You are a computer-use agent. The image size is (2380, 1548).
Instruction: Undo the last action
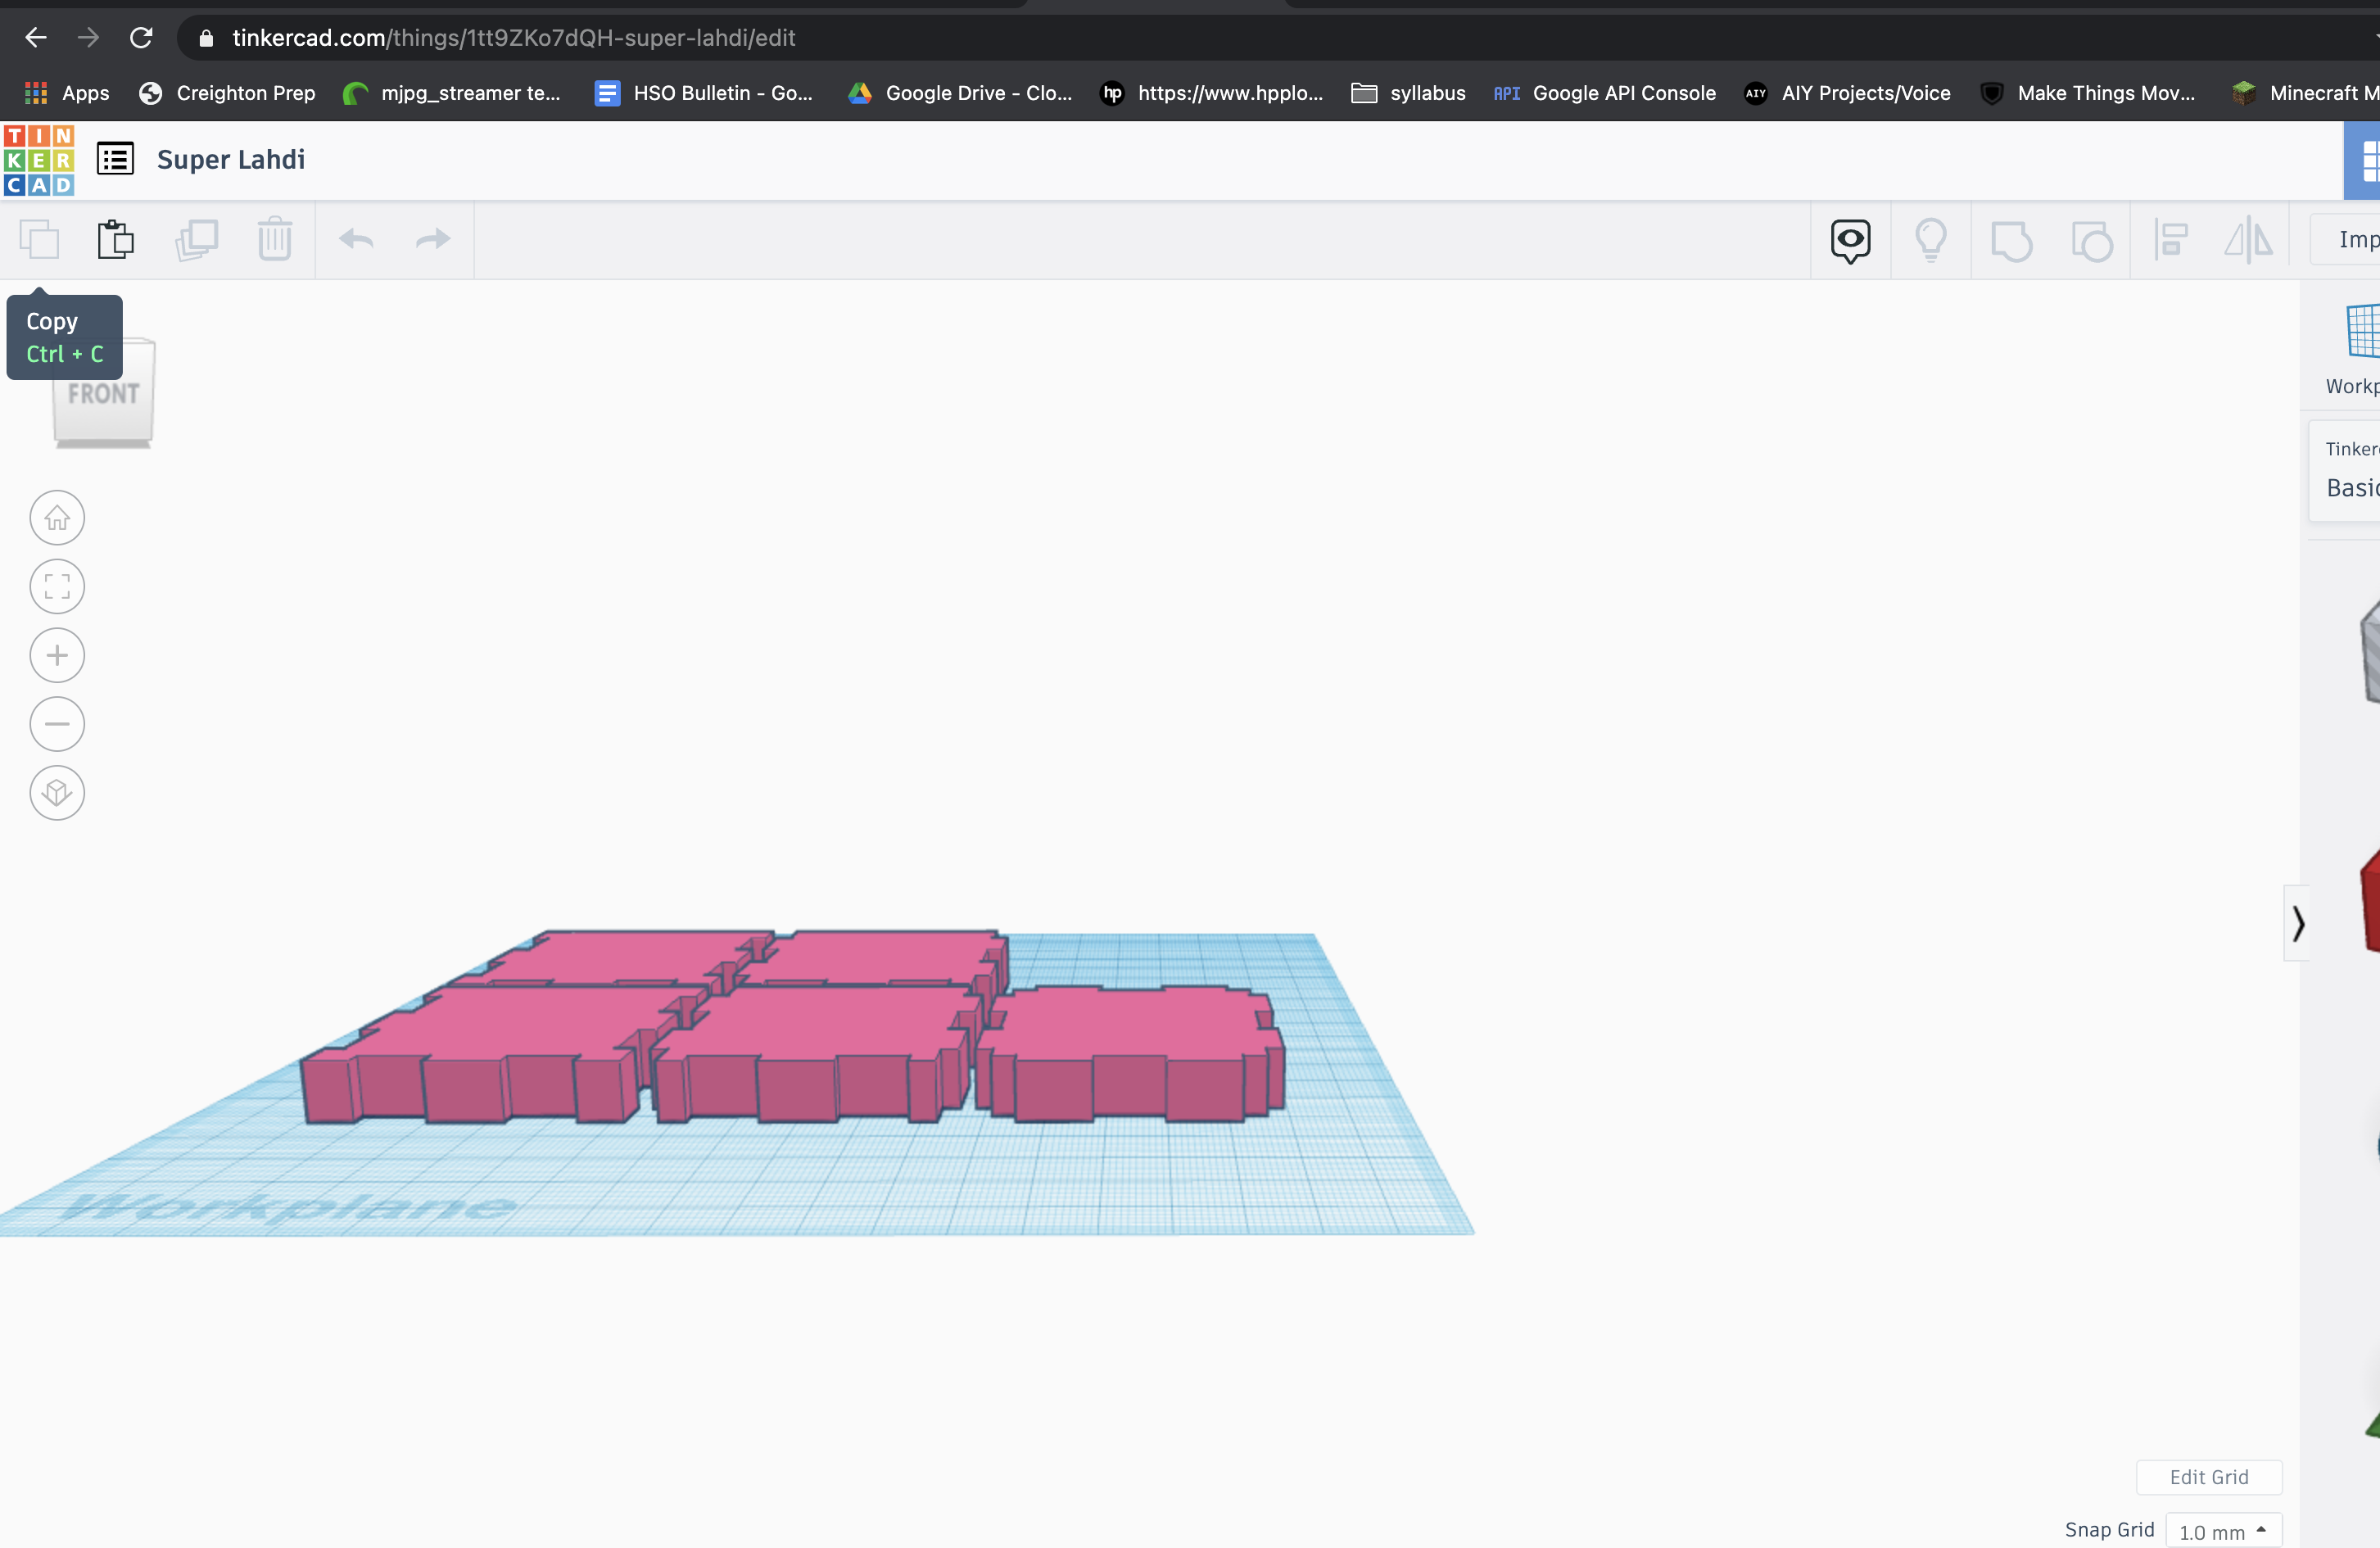pos(356,239)
